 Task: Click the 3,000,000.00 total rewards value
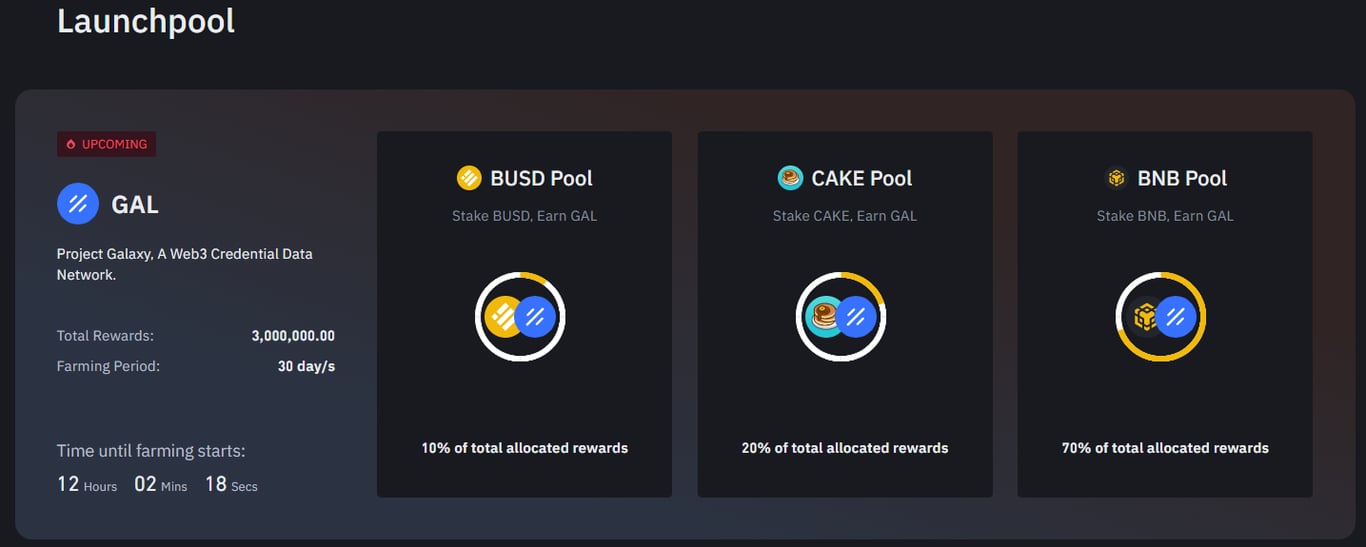pos(293,336)
